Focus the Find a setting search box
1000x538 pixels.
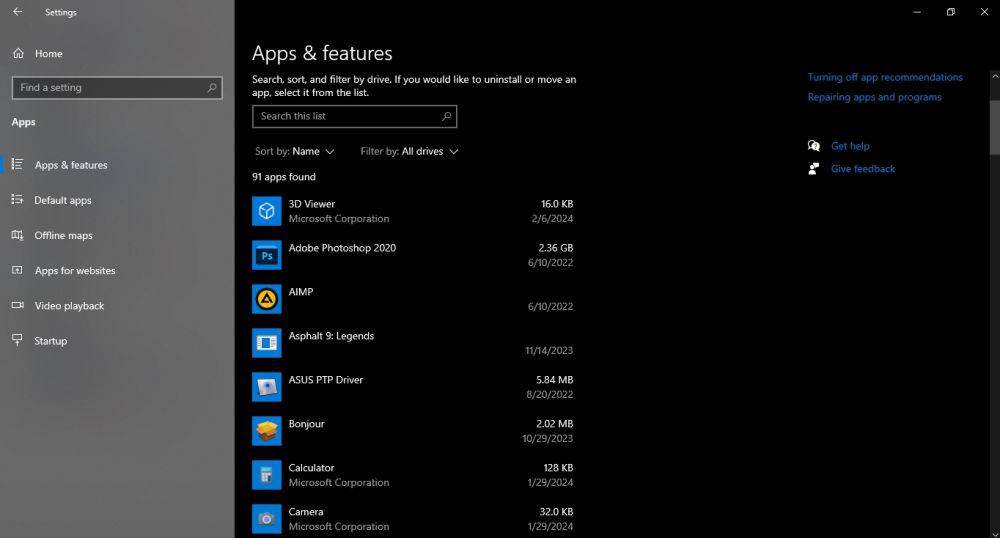tap(117, 87)
